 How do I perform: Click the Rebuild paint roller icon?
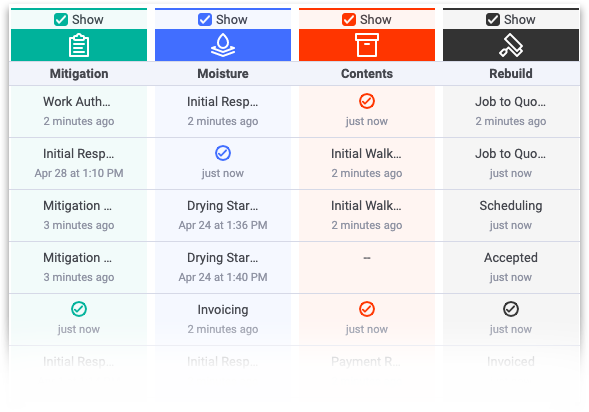[511, 45]
